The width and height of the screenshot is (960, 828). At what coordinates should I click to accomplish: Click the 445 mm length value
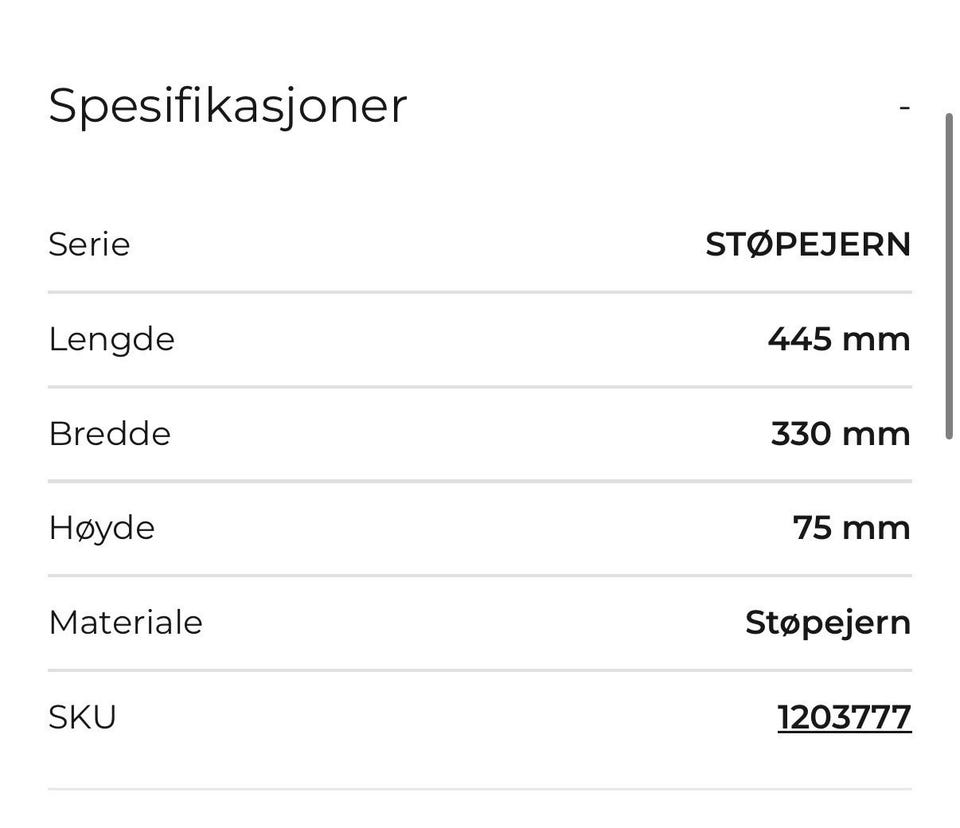[839, 339]
